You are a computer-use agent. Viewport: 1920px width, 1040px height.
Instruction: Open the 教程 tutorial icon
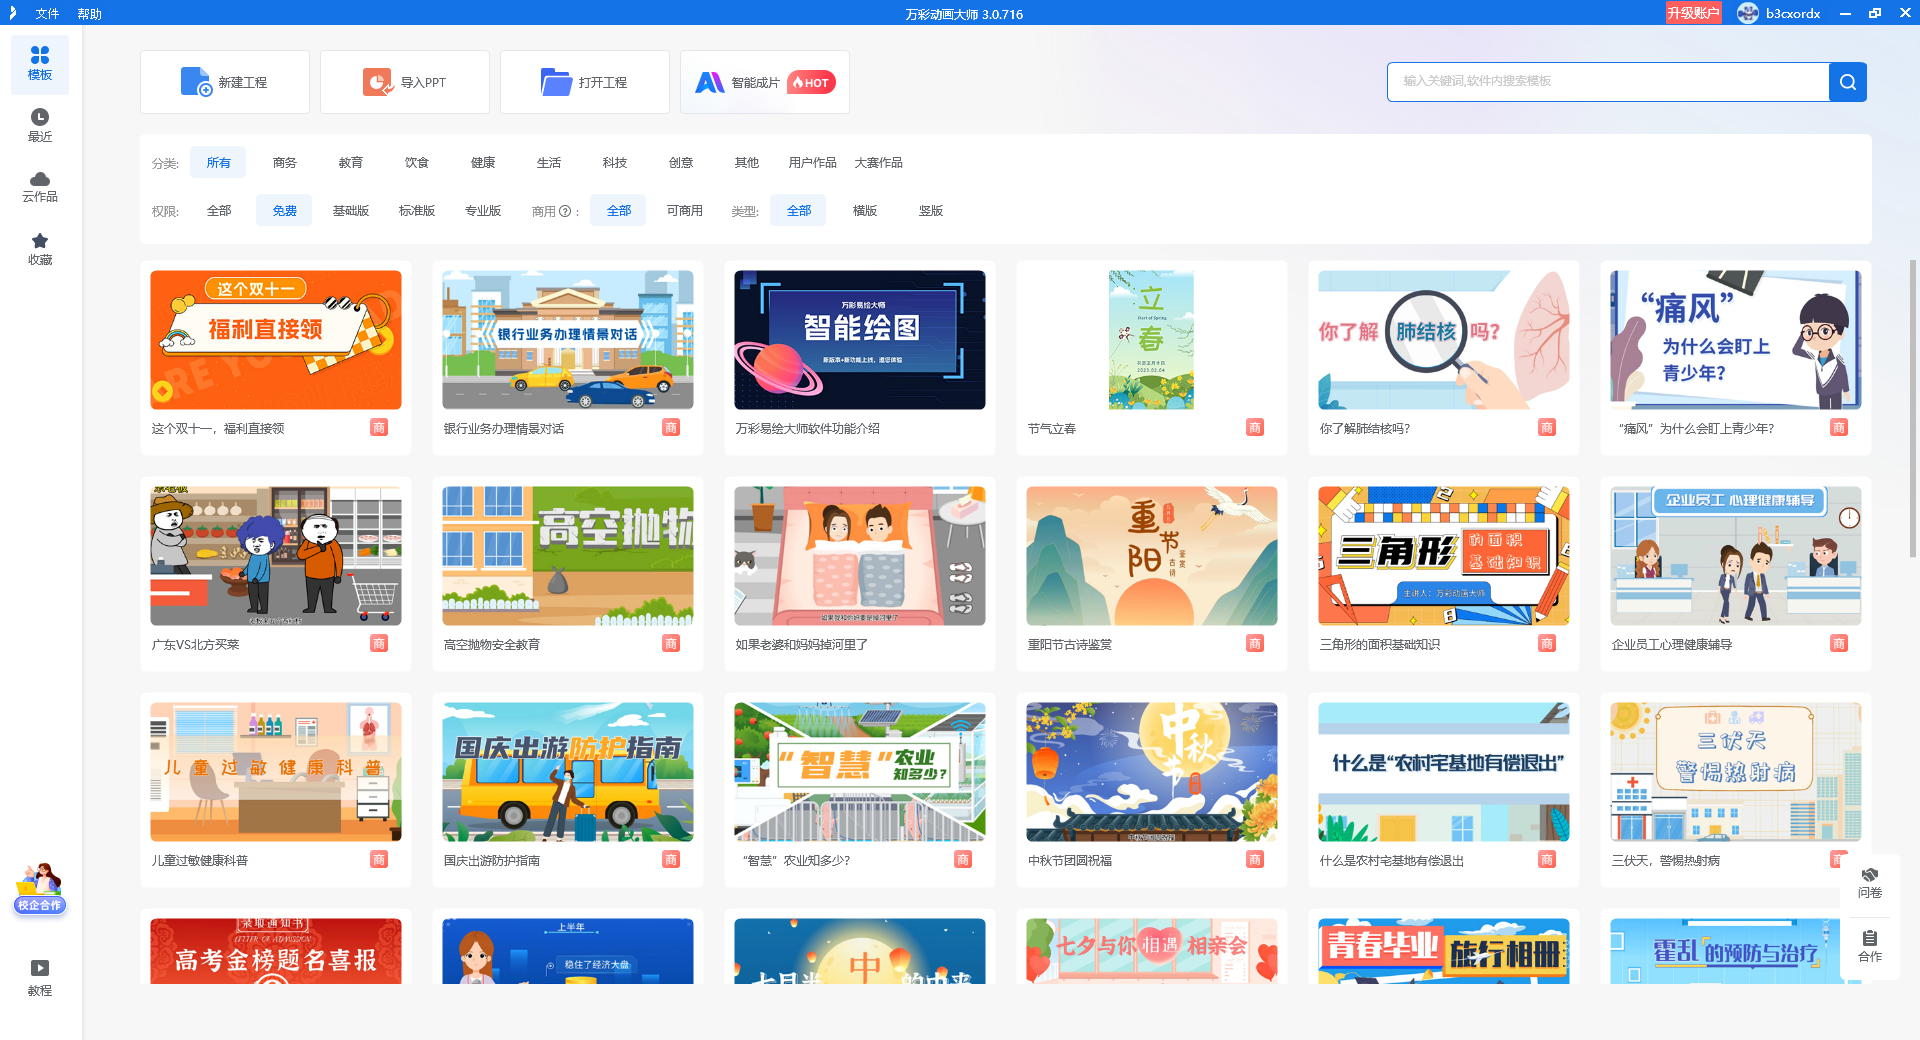pyautogui.click(x=40, y=978)
